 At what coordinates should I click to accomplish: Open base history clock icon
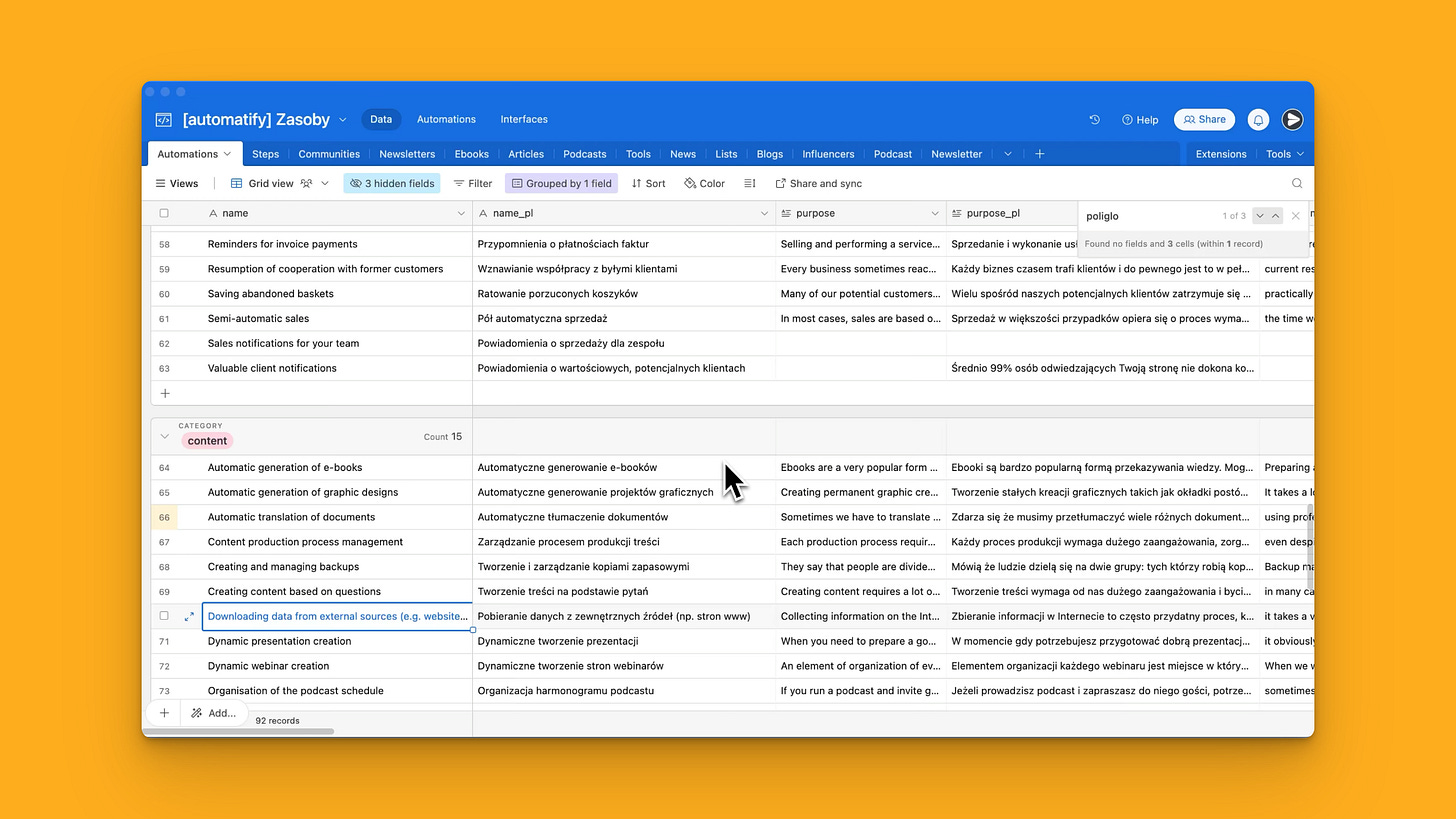[x=1095, y=120]
